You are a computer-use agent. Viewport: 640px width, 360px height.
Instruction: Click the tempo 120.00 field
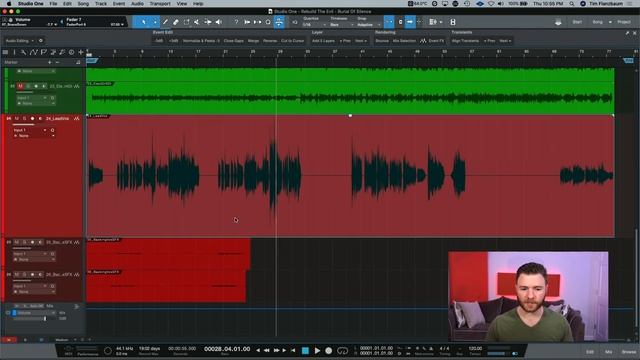tap(475, 349)
